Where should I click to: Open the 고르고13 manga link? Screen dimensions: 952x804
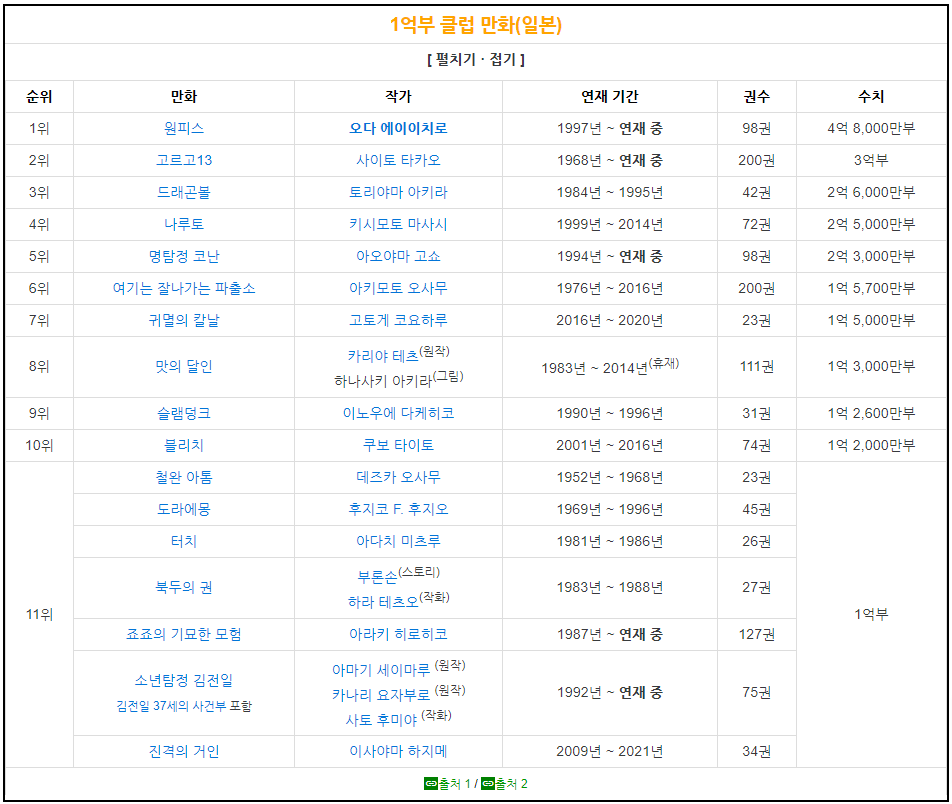[x=184, y=160]
